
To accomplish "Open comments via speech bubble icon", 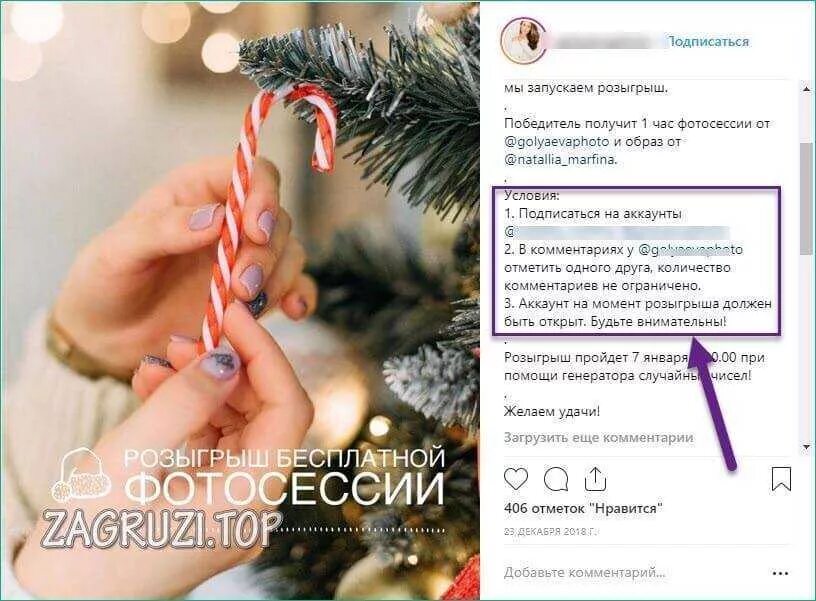I will click(556, 479).
